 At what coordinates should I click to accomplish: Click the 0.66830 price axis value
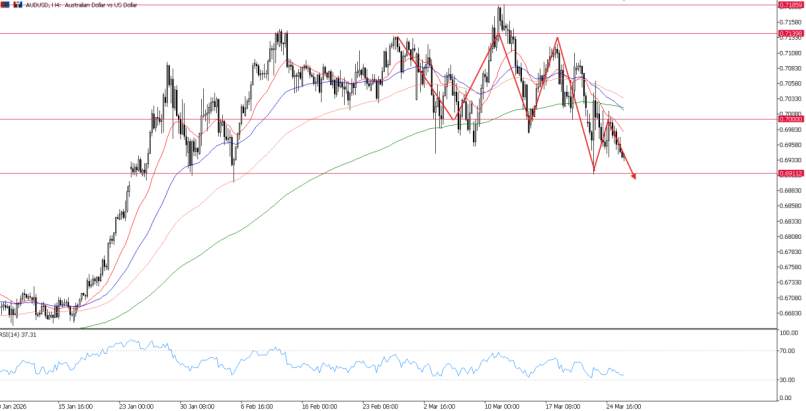click(x=792, y=313)
